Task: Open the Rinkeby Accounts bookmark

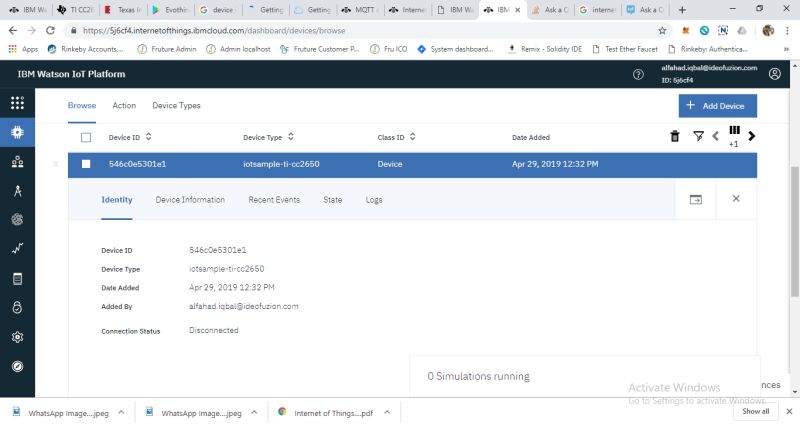Action: pyautogui.click(x=85, y=49)
